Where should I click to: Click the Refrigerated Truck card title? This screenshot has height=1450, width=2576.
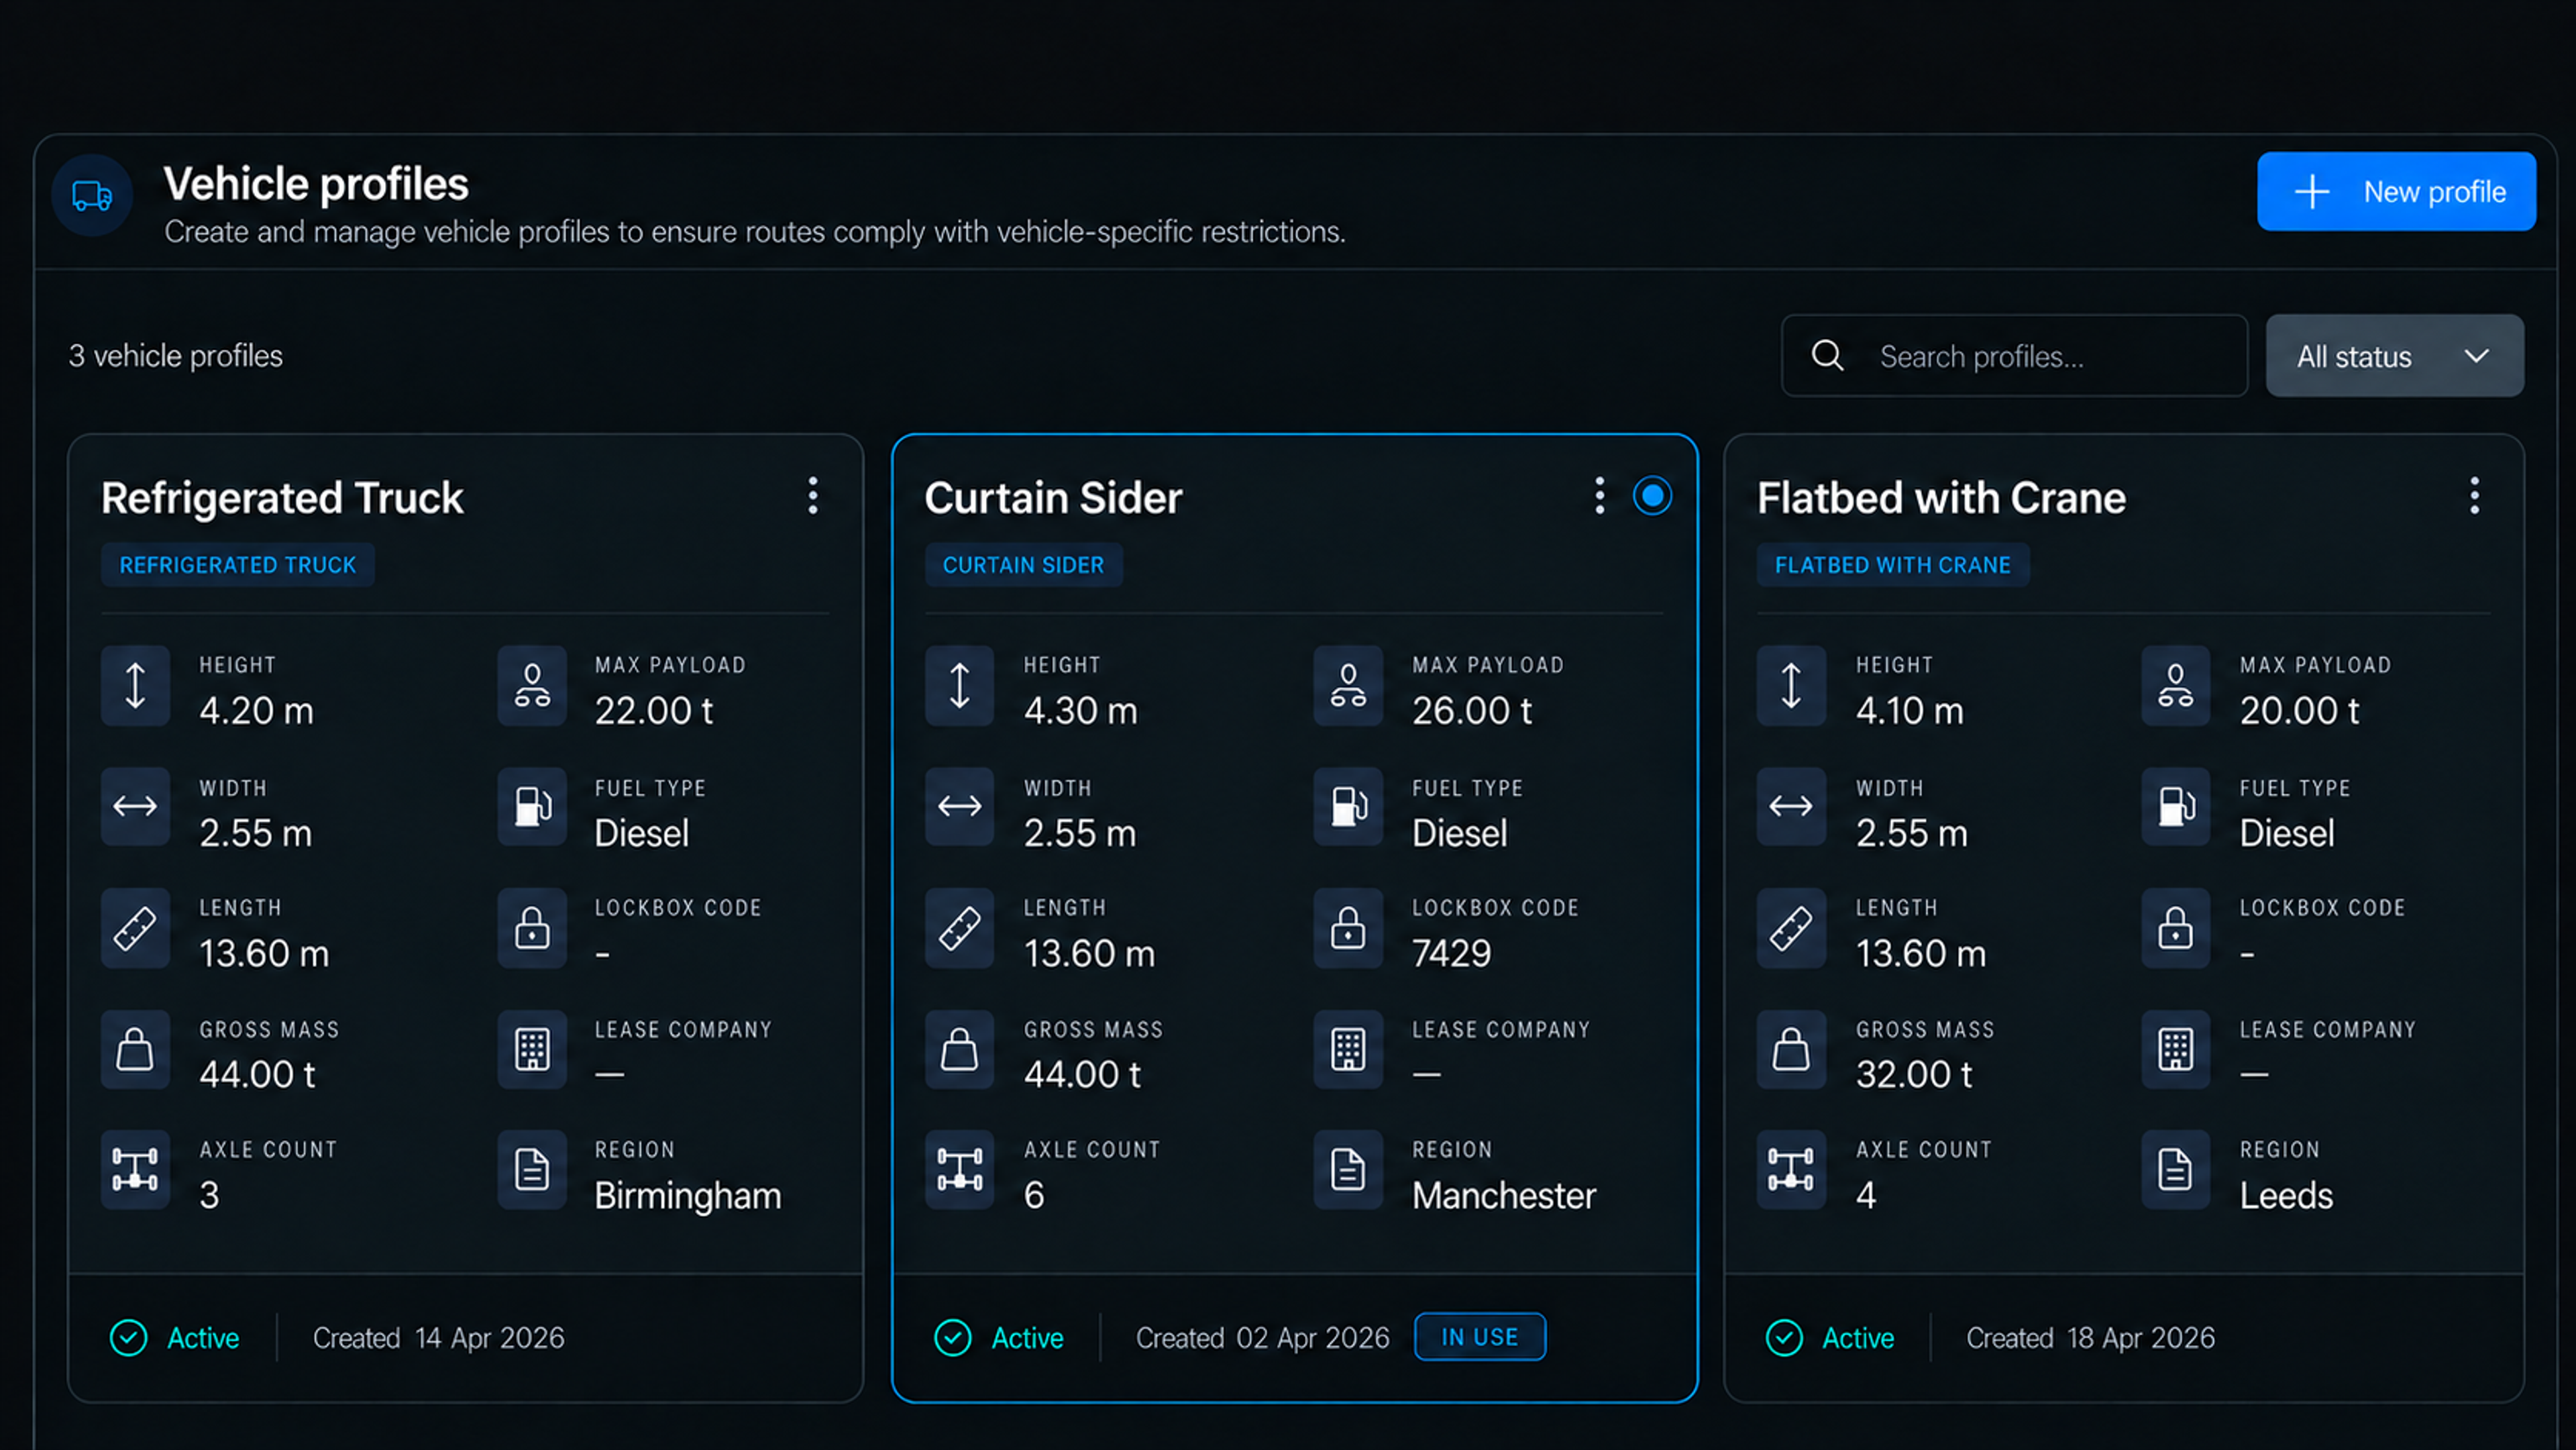tap(282, 498)
